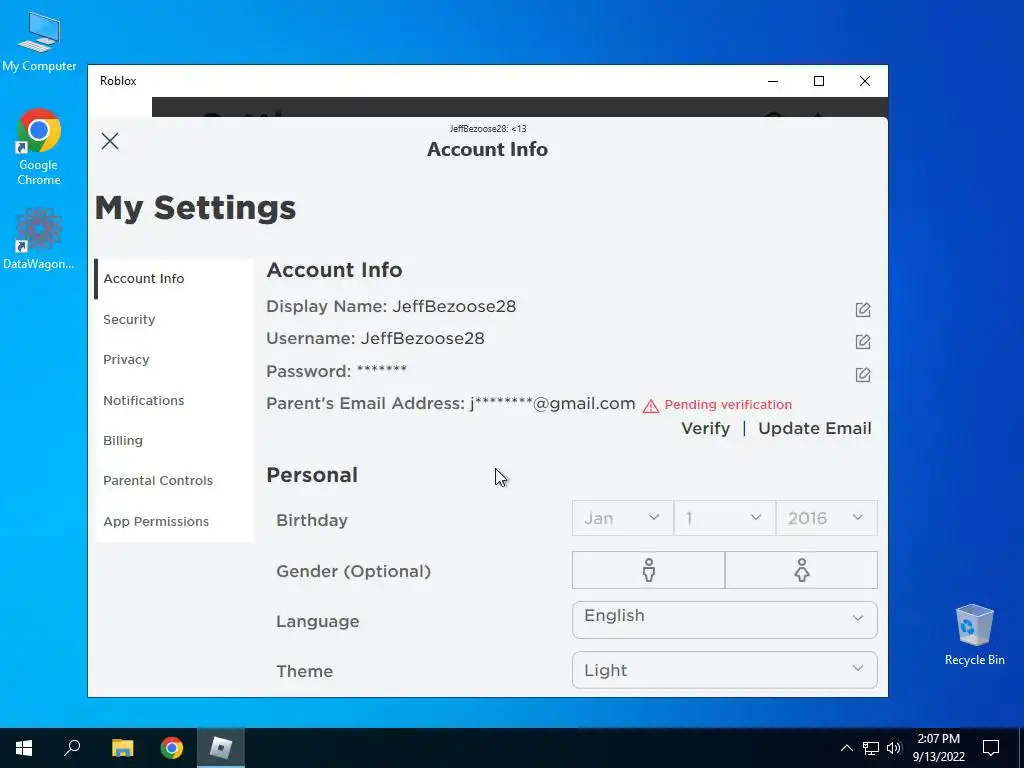
Task: Open the Google Chrome desktop shortcut
Action: [39, 148]
